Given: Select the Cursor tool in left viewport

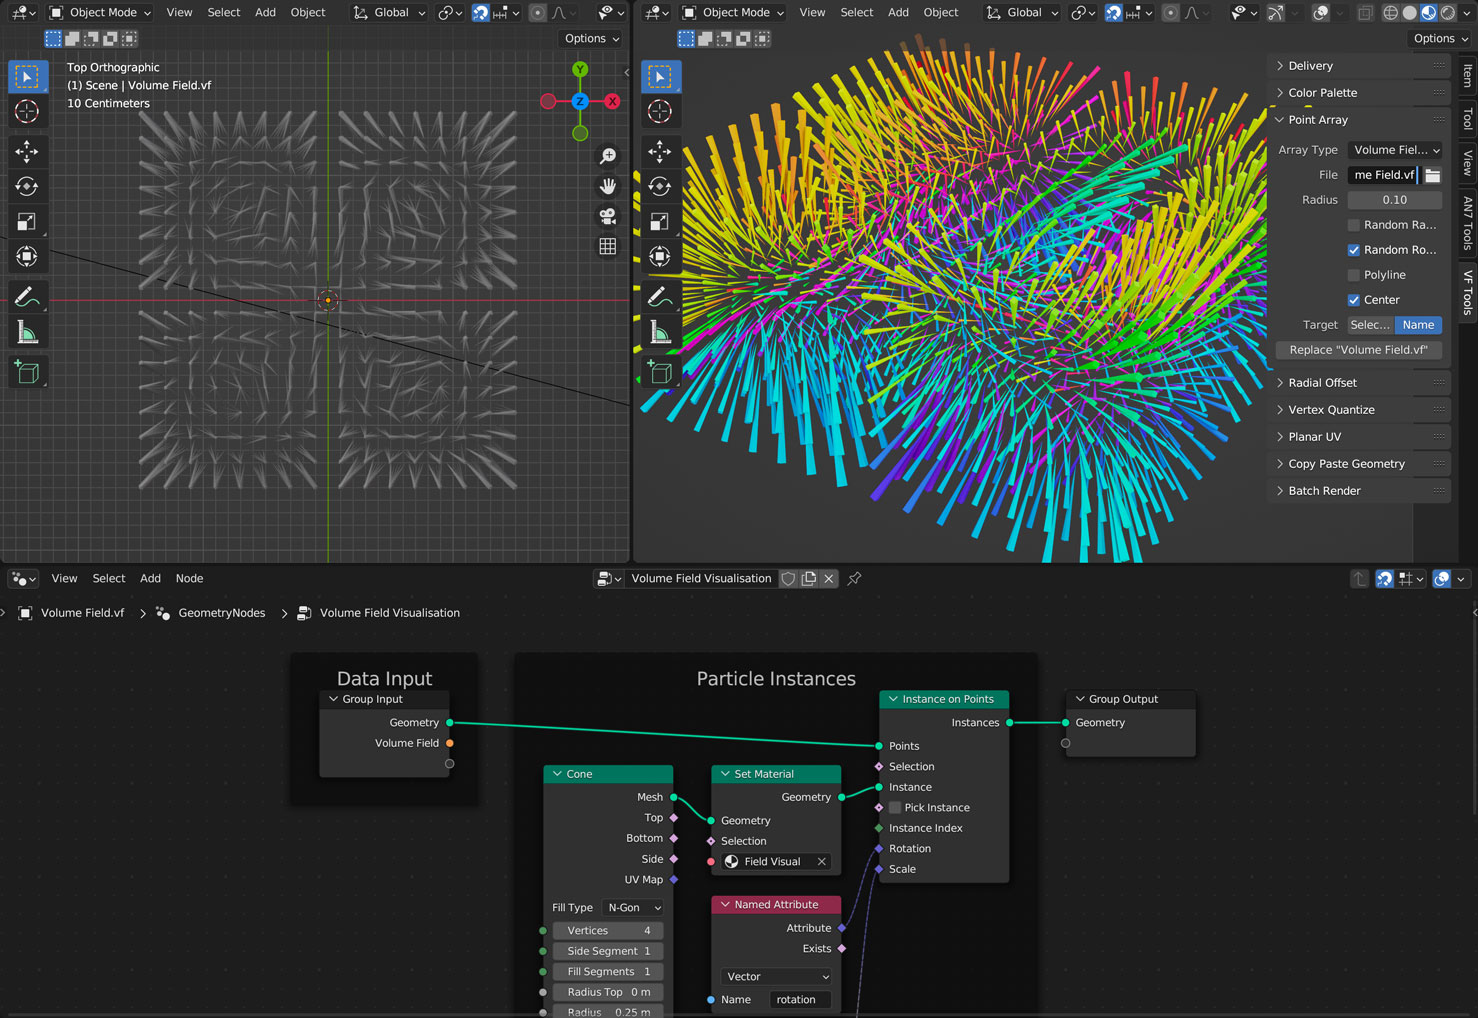Looking at the screenshot, I should [27, 111].
